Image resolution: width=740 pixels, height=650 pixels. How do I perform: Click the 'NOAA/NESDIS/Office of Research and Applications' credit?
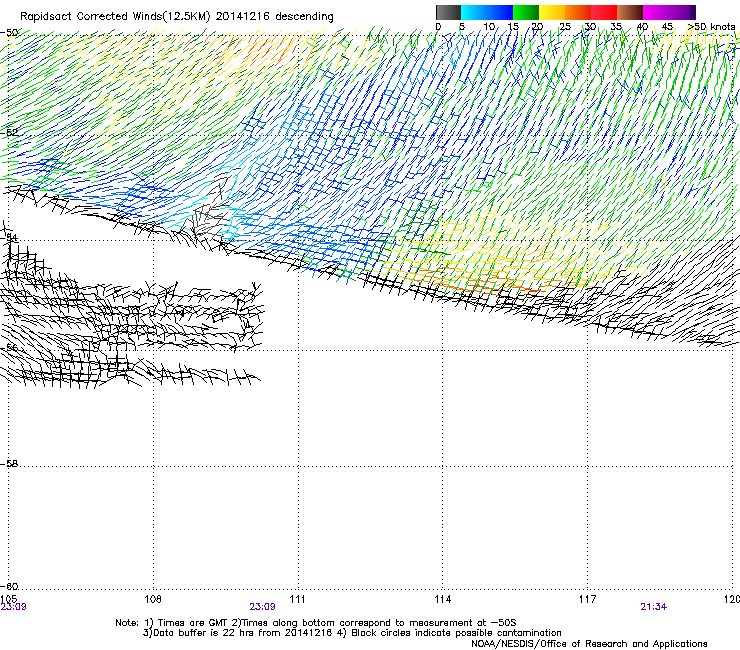pyautogui.click(x=589, y=644)
